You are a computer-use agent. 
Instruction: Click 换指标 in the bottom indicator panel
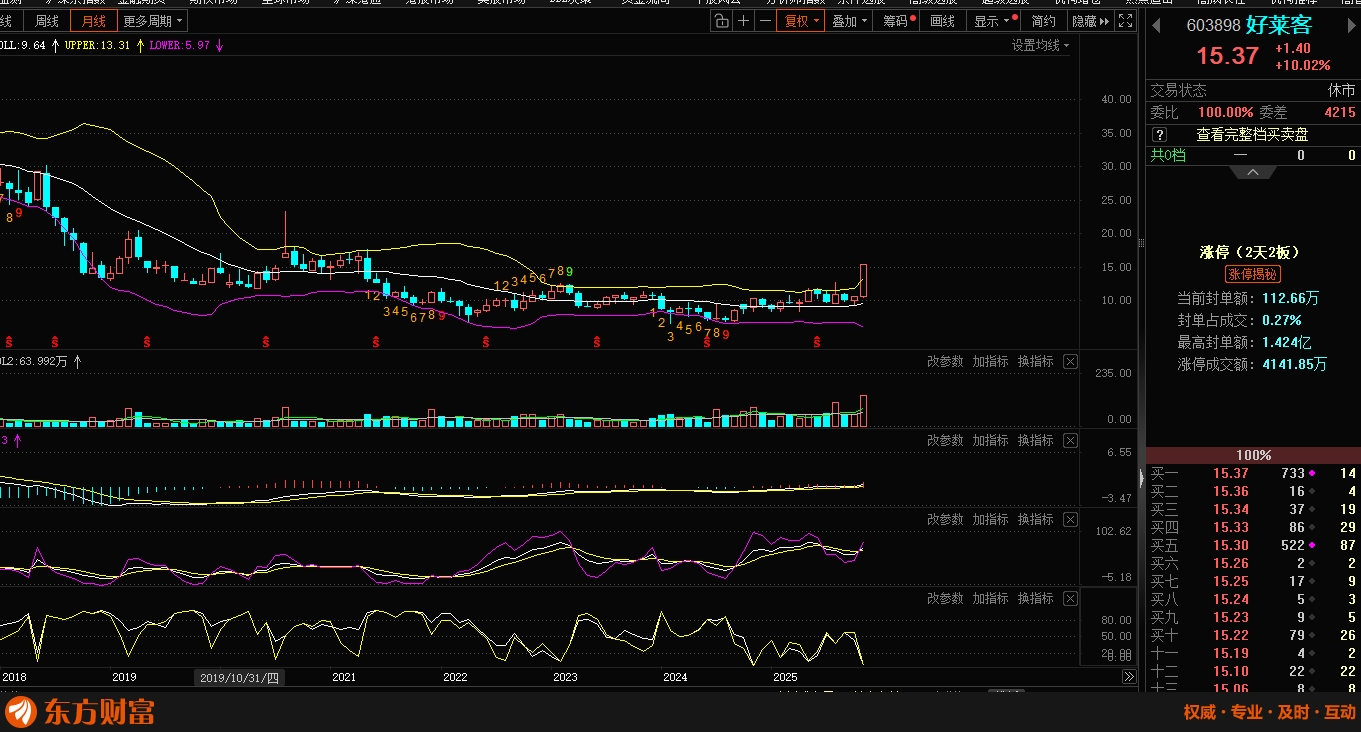click(1035, 598)
